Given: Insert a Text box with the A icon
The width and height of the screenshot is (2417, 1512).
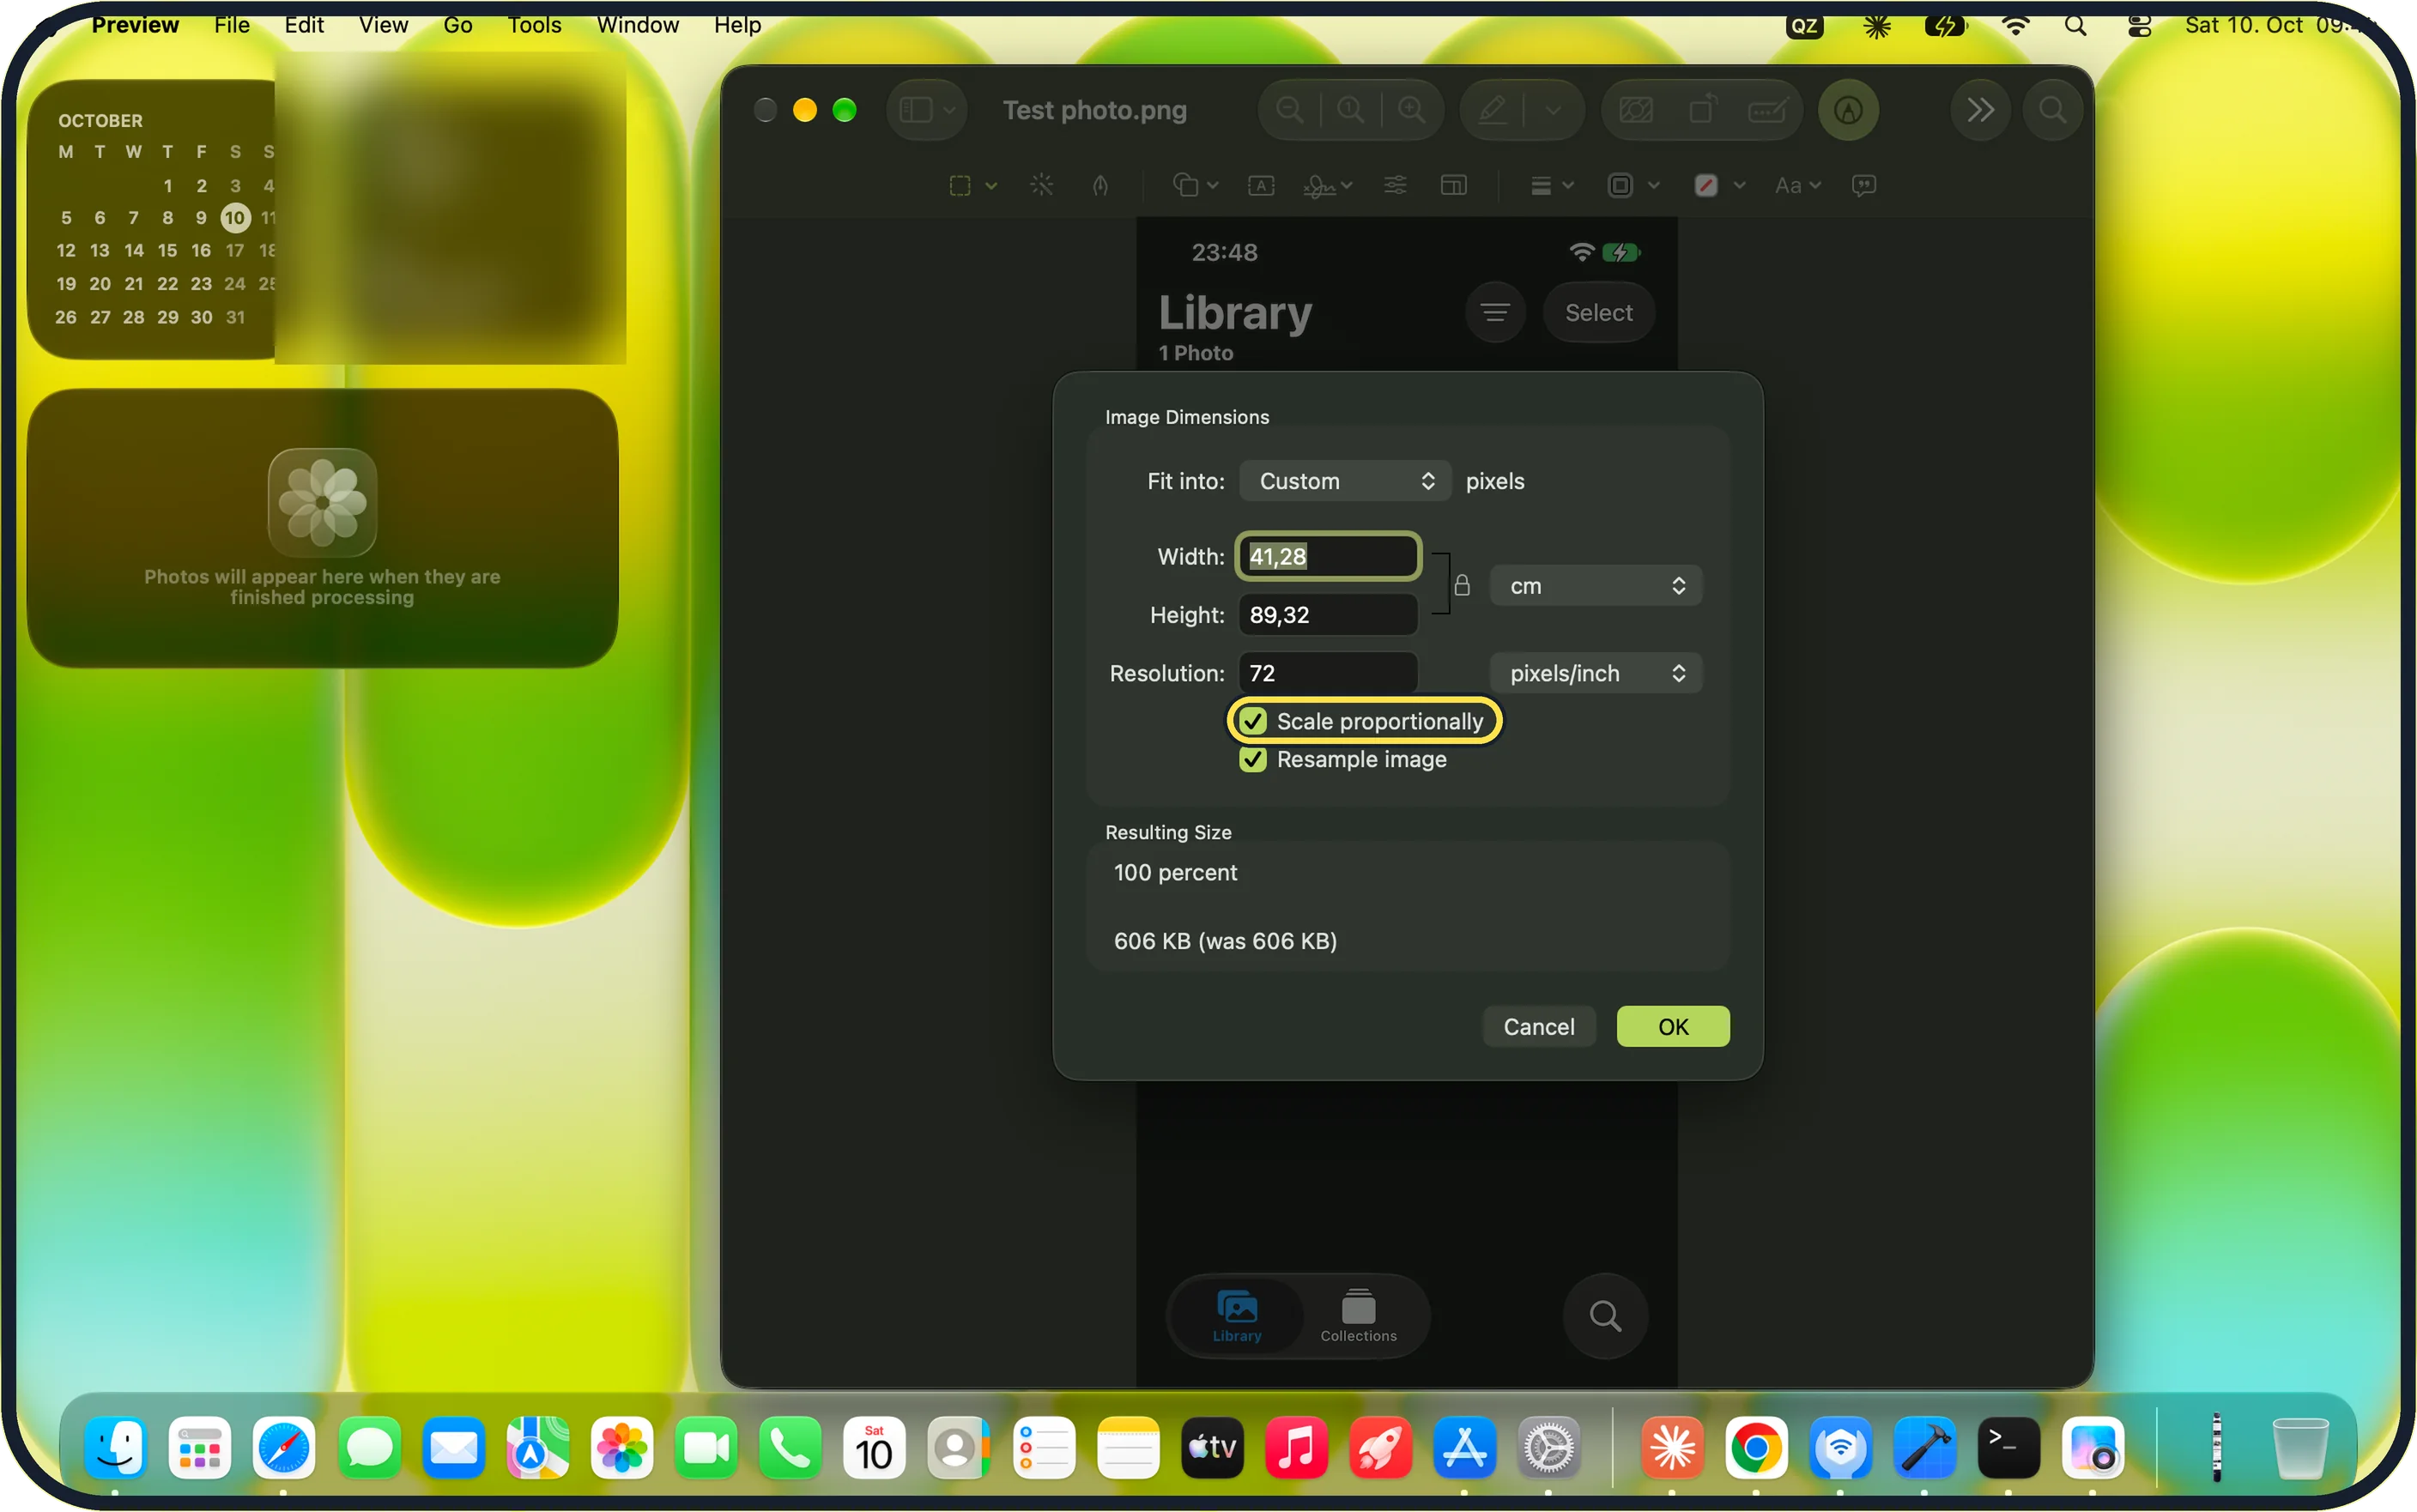Looking at the screenshot, I should click(1261, 185).
